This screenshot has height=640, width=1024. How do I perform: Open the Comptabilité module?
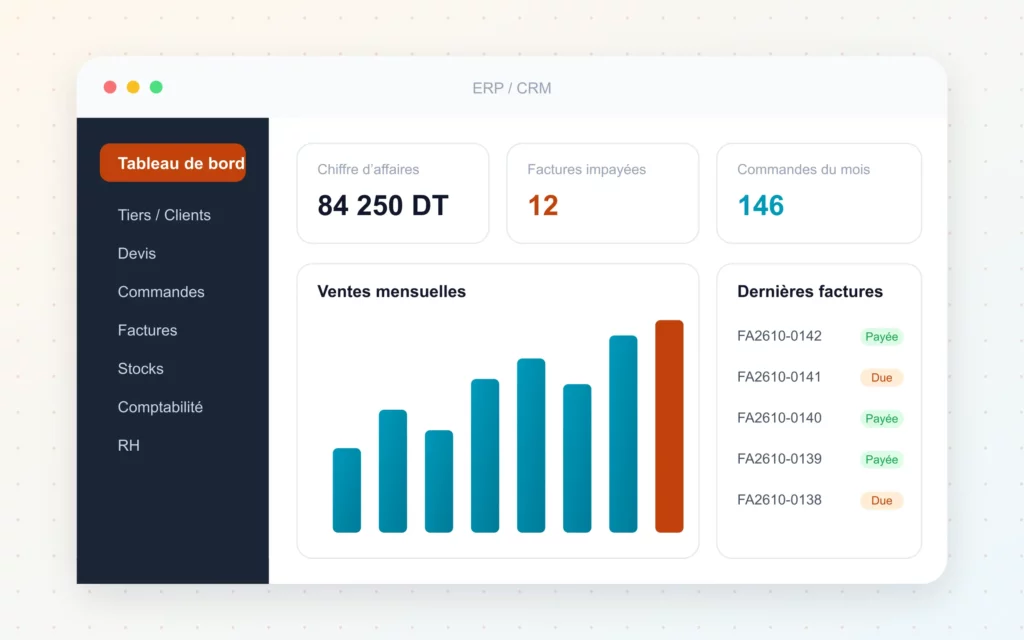pos(160,407)
